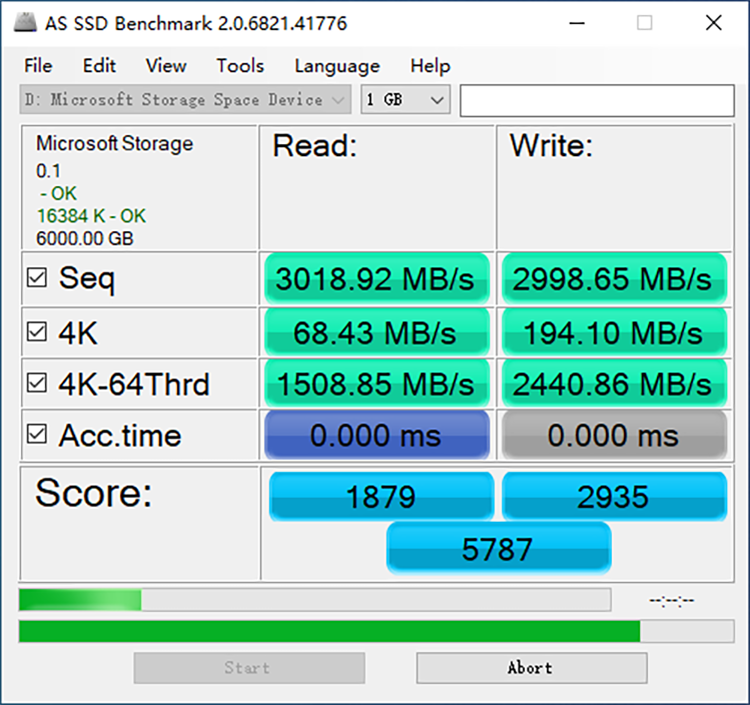Click the AS SSD Benchmark drive icon in title bar
The height and width of the screenshot is (705, 750).
25,22
